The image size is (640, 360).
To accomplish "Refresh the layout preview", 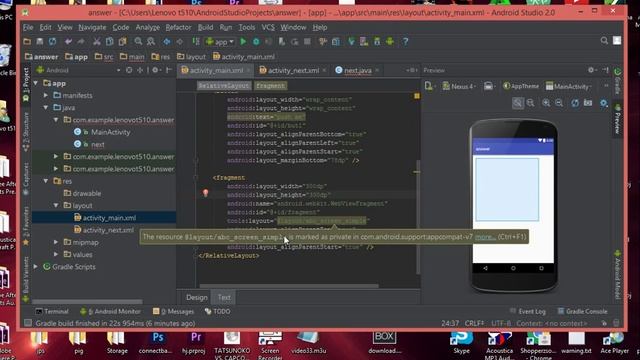I will [x=575, y=103].
